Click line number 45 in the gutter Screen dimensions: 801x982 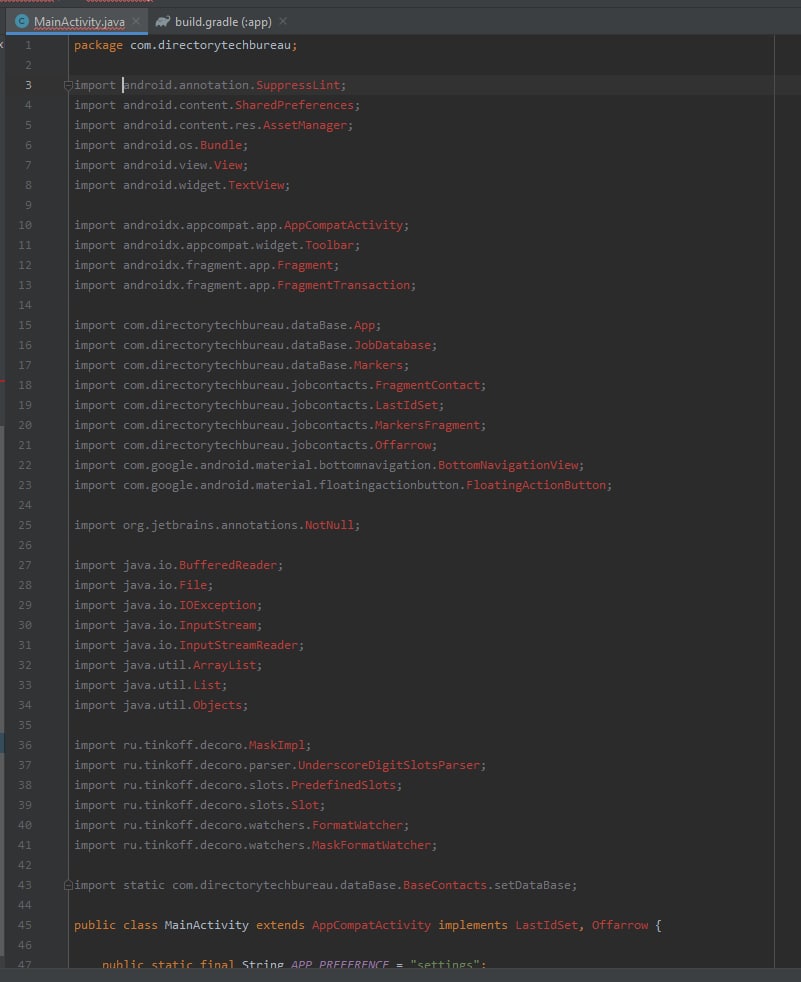[x=25, y=925]
